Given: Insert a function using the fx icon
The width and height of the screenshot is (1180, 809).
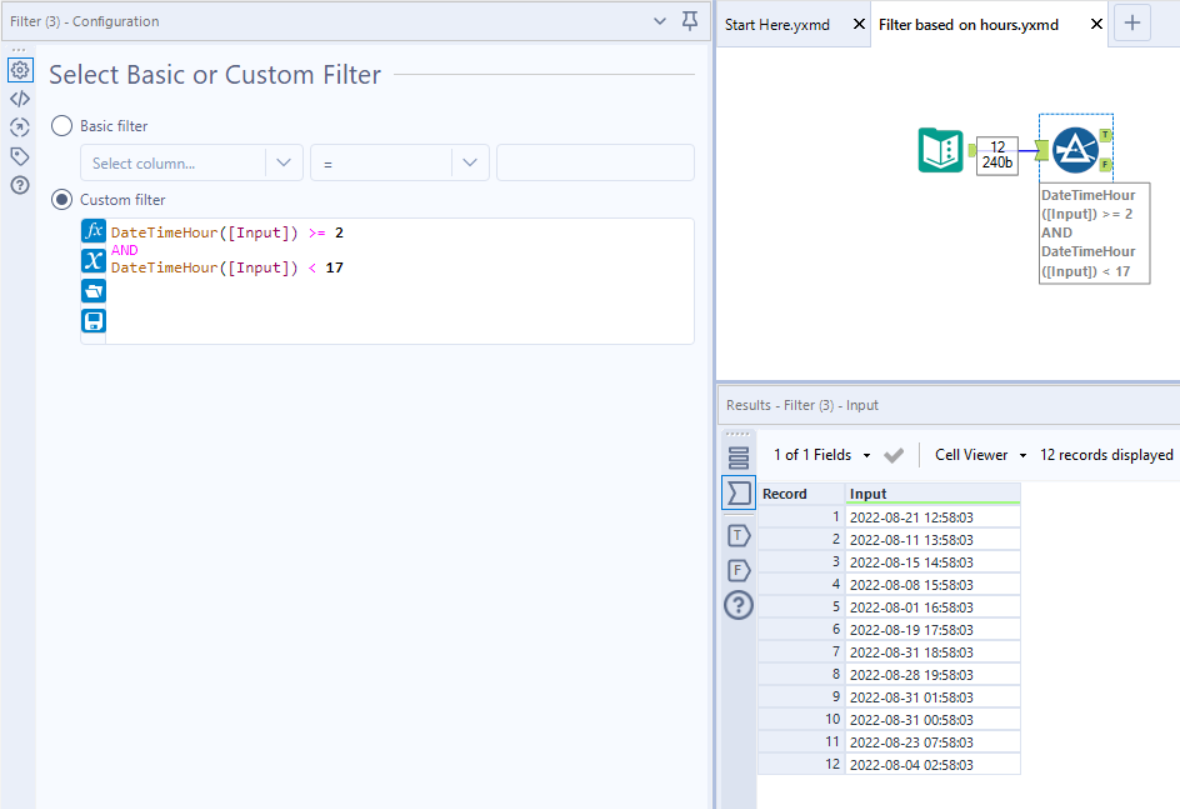Looking at the screenshot, I should pos(93,230).
